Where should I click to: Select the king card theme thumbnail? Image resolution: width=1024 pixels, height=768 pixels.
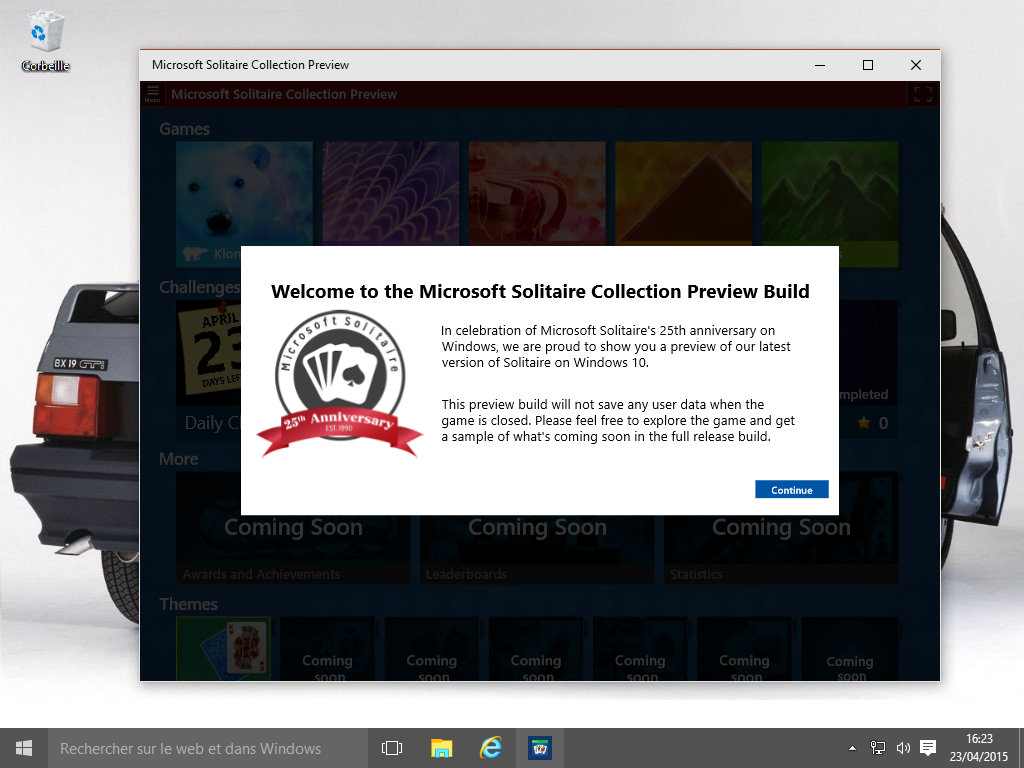point(223,648)
